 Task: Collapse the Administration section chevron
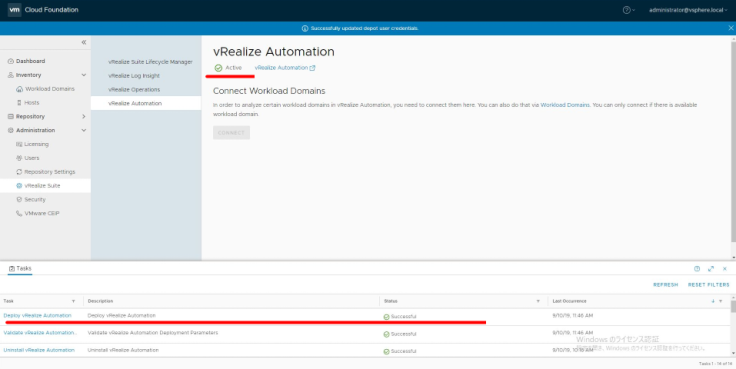tap(84, 130)
